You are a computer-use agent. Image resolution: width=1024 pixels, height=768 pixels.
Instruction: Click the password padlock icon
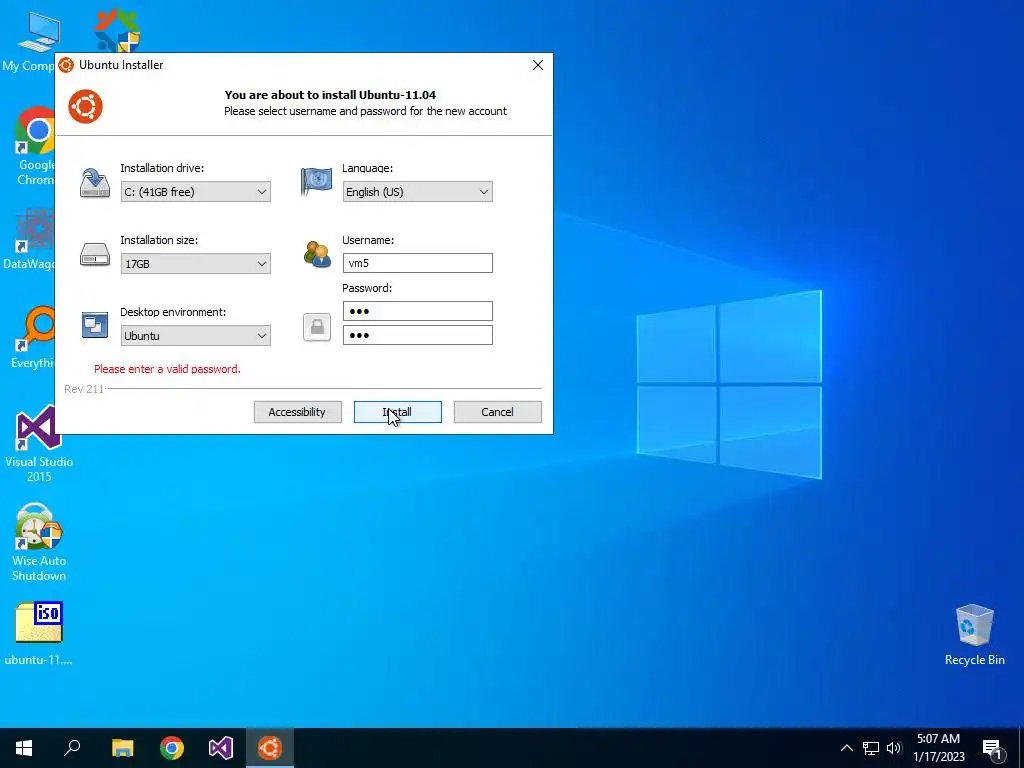[x=317, y=327]
